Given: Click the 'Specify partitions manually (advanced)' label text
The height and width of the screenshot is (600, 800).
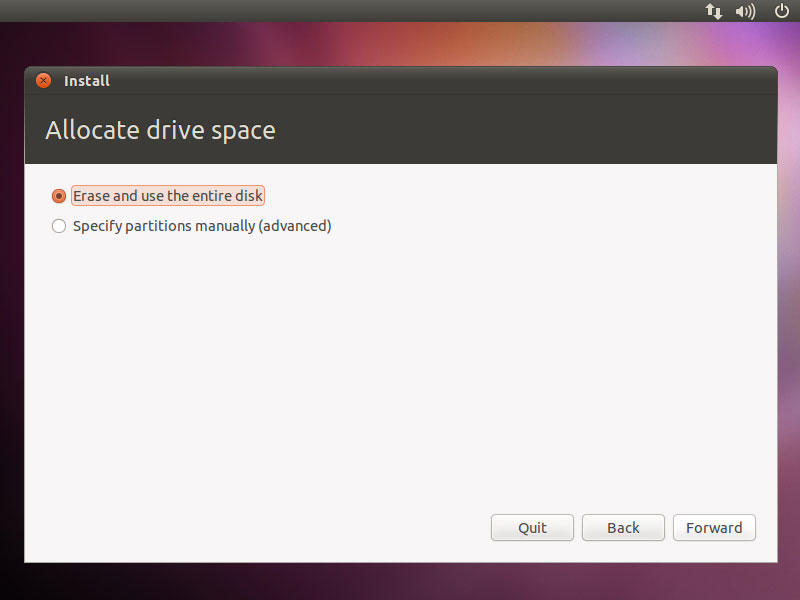Looking at the screenshot, I should coord(202,226).
